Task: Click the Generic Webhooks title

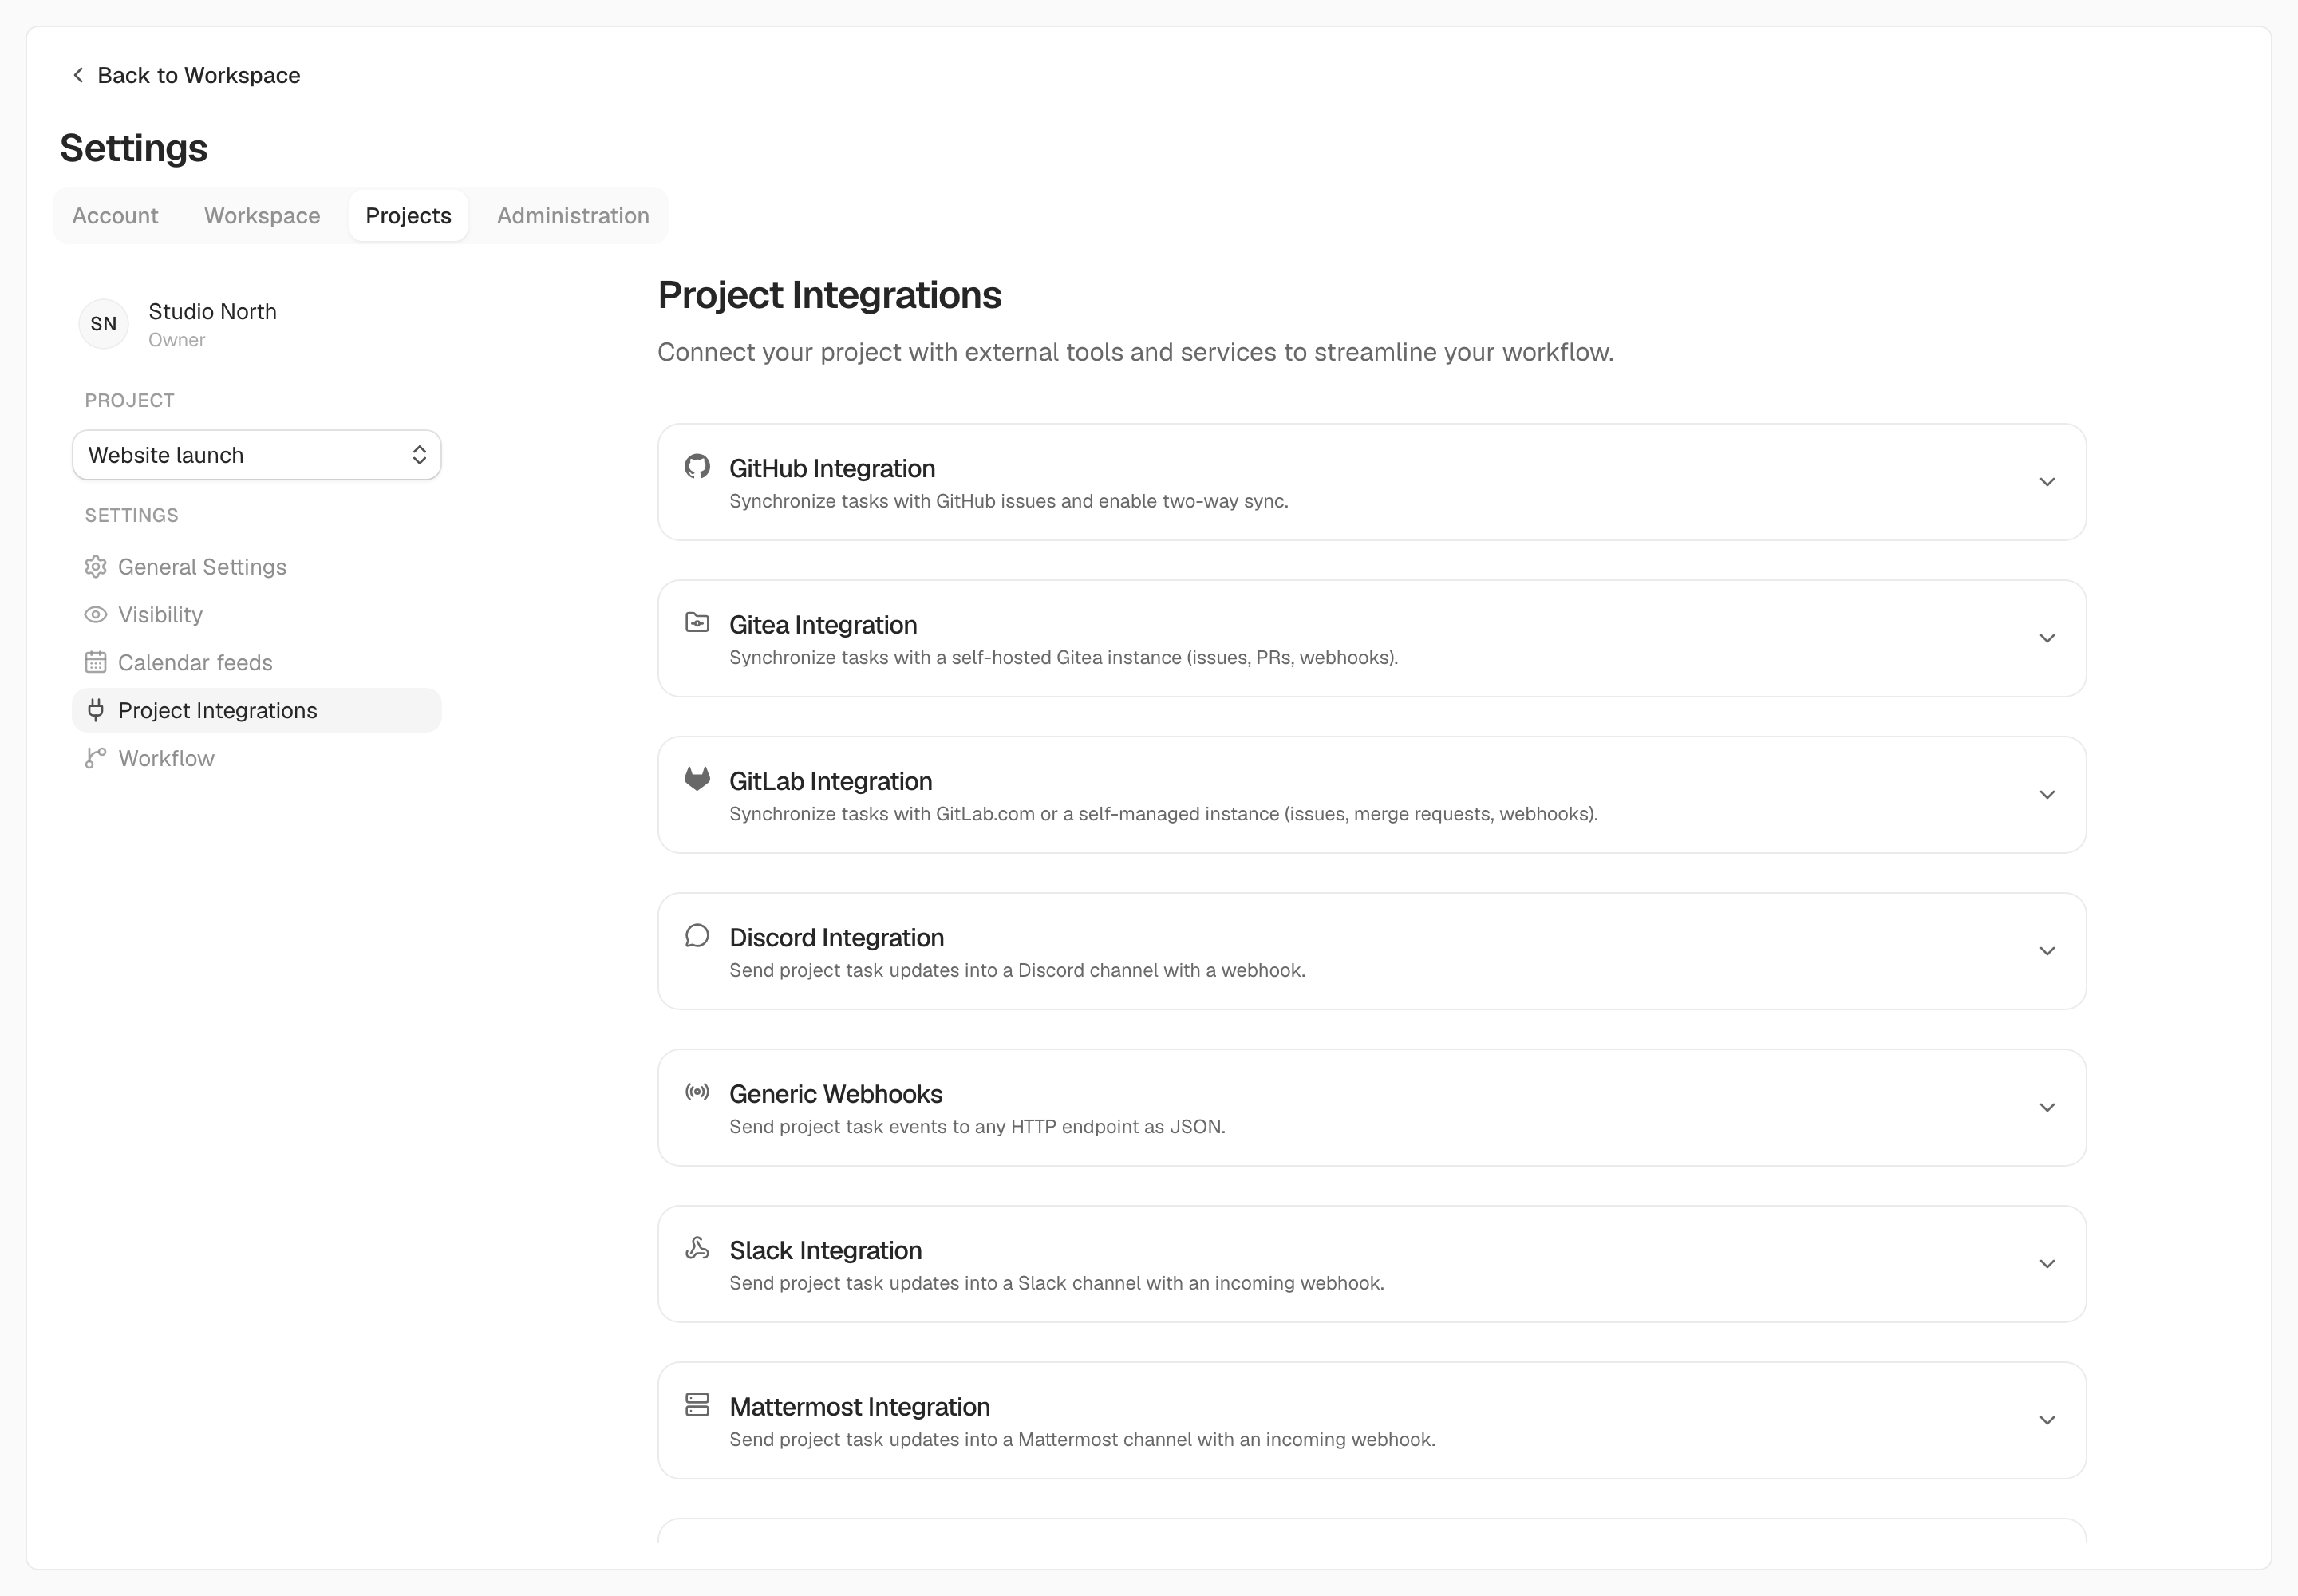Action: coord(836,1094)
